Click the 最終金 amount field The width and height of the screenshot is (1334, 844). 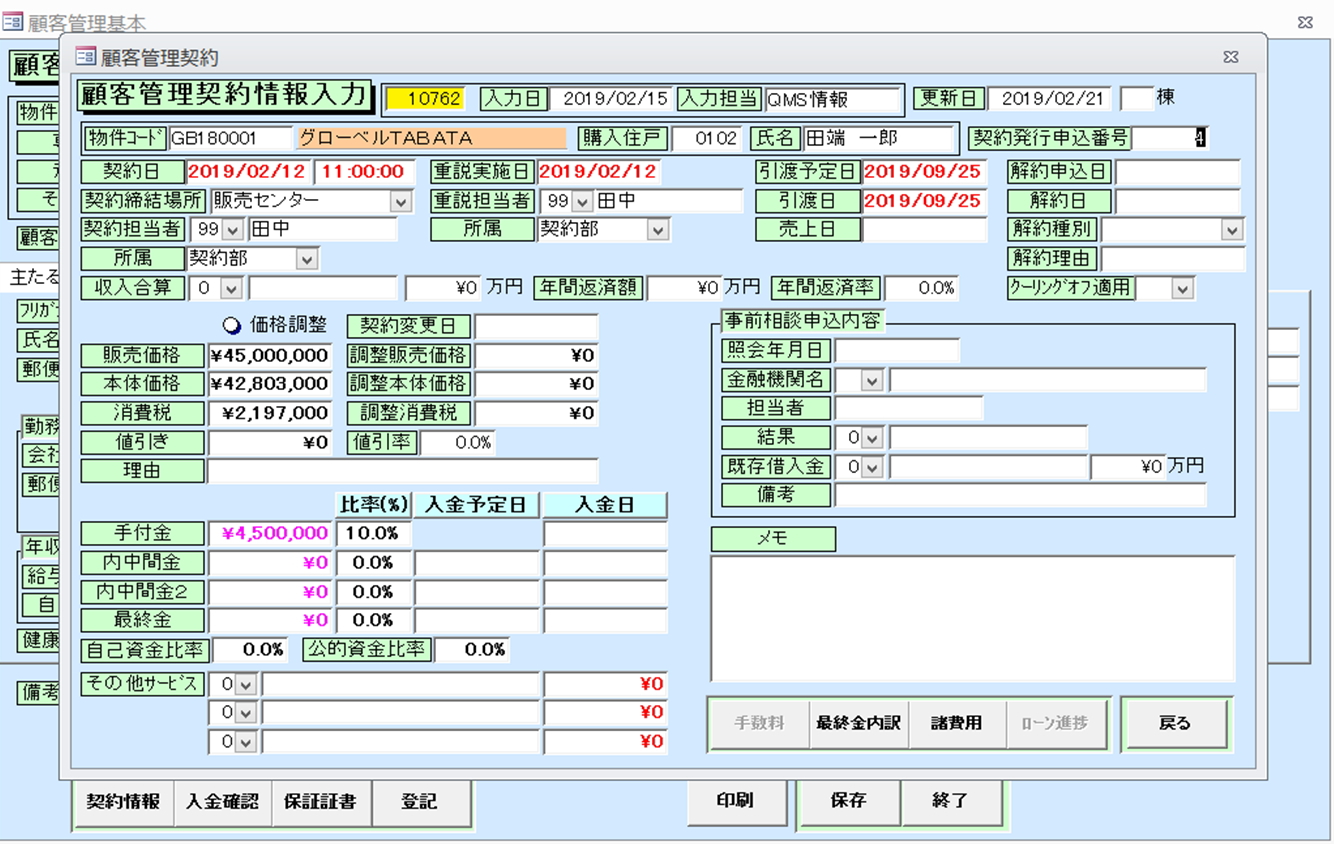(x=270, y=621)
